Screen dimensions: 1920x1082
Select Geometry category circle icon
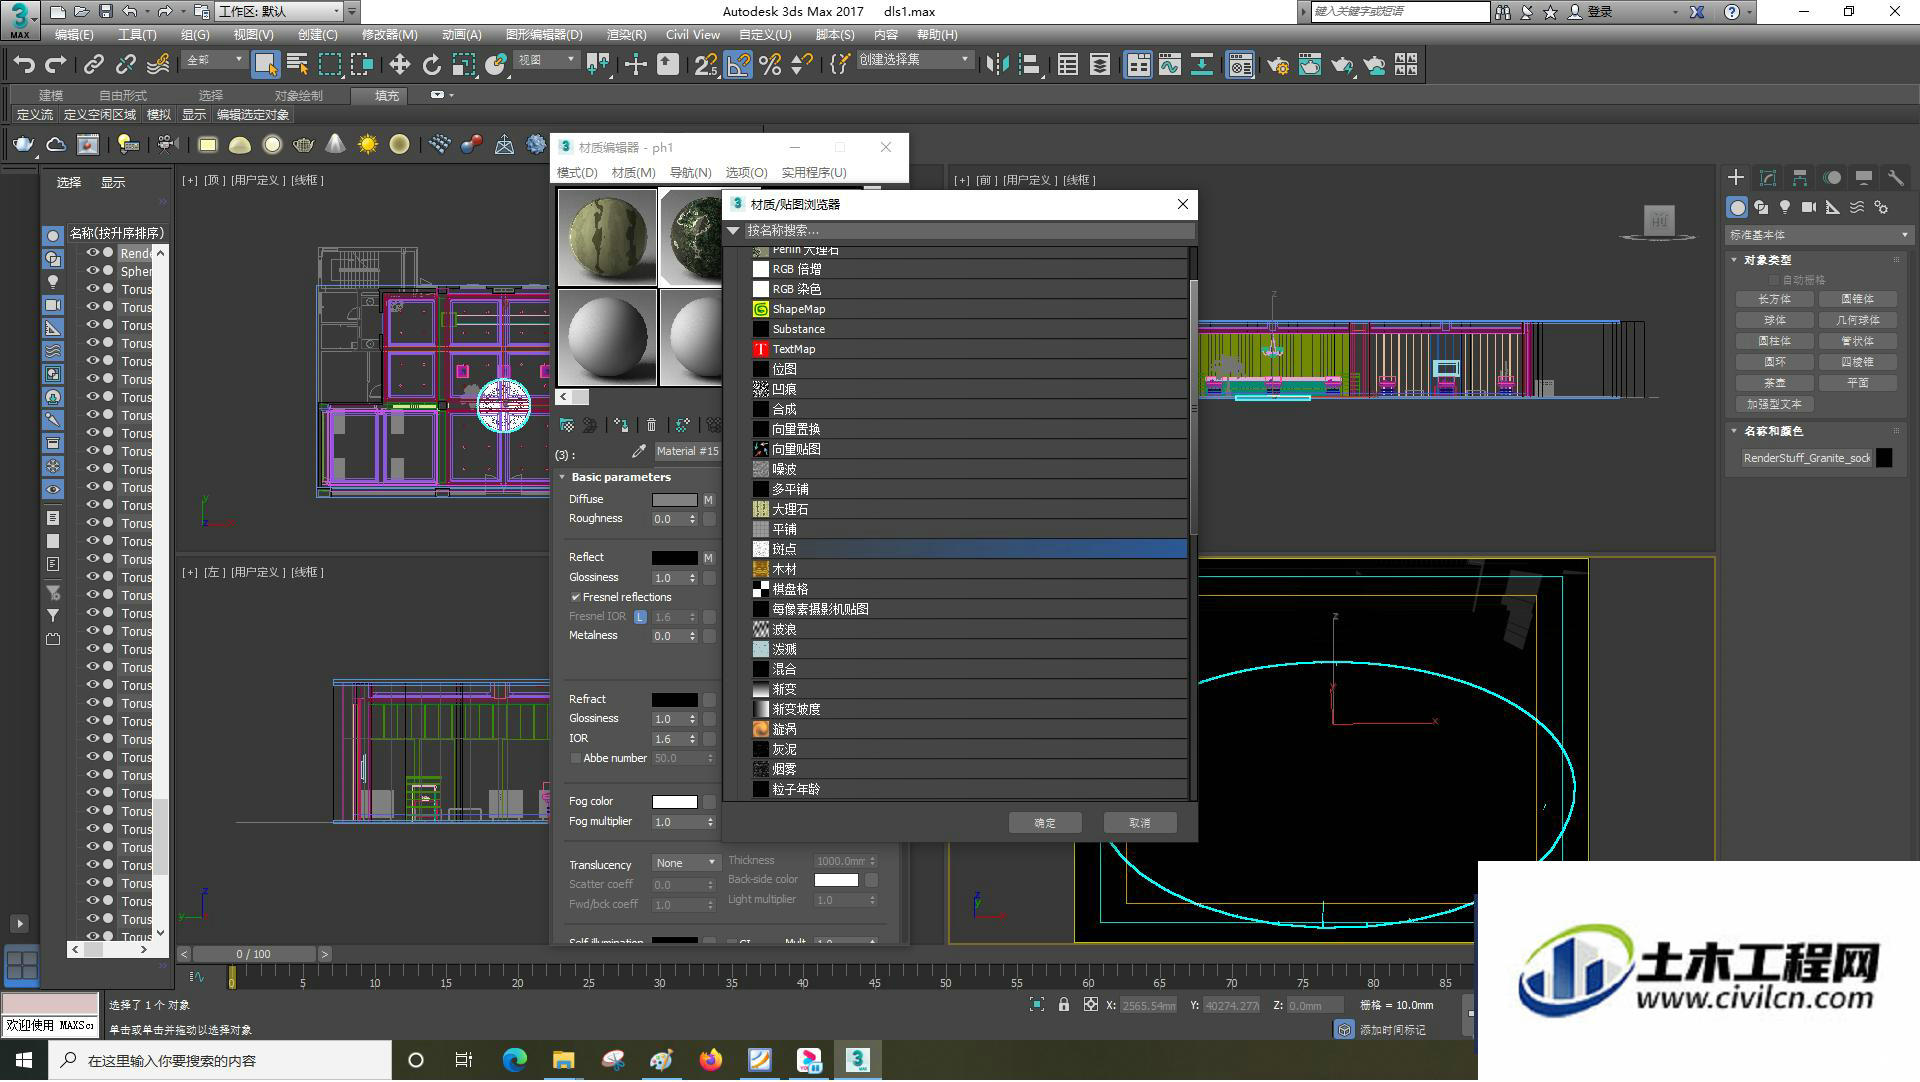1737,207
